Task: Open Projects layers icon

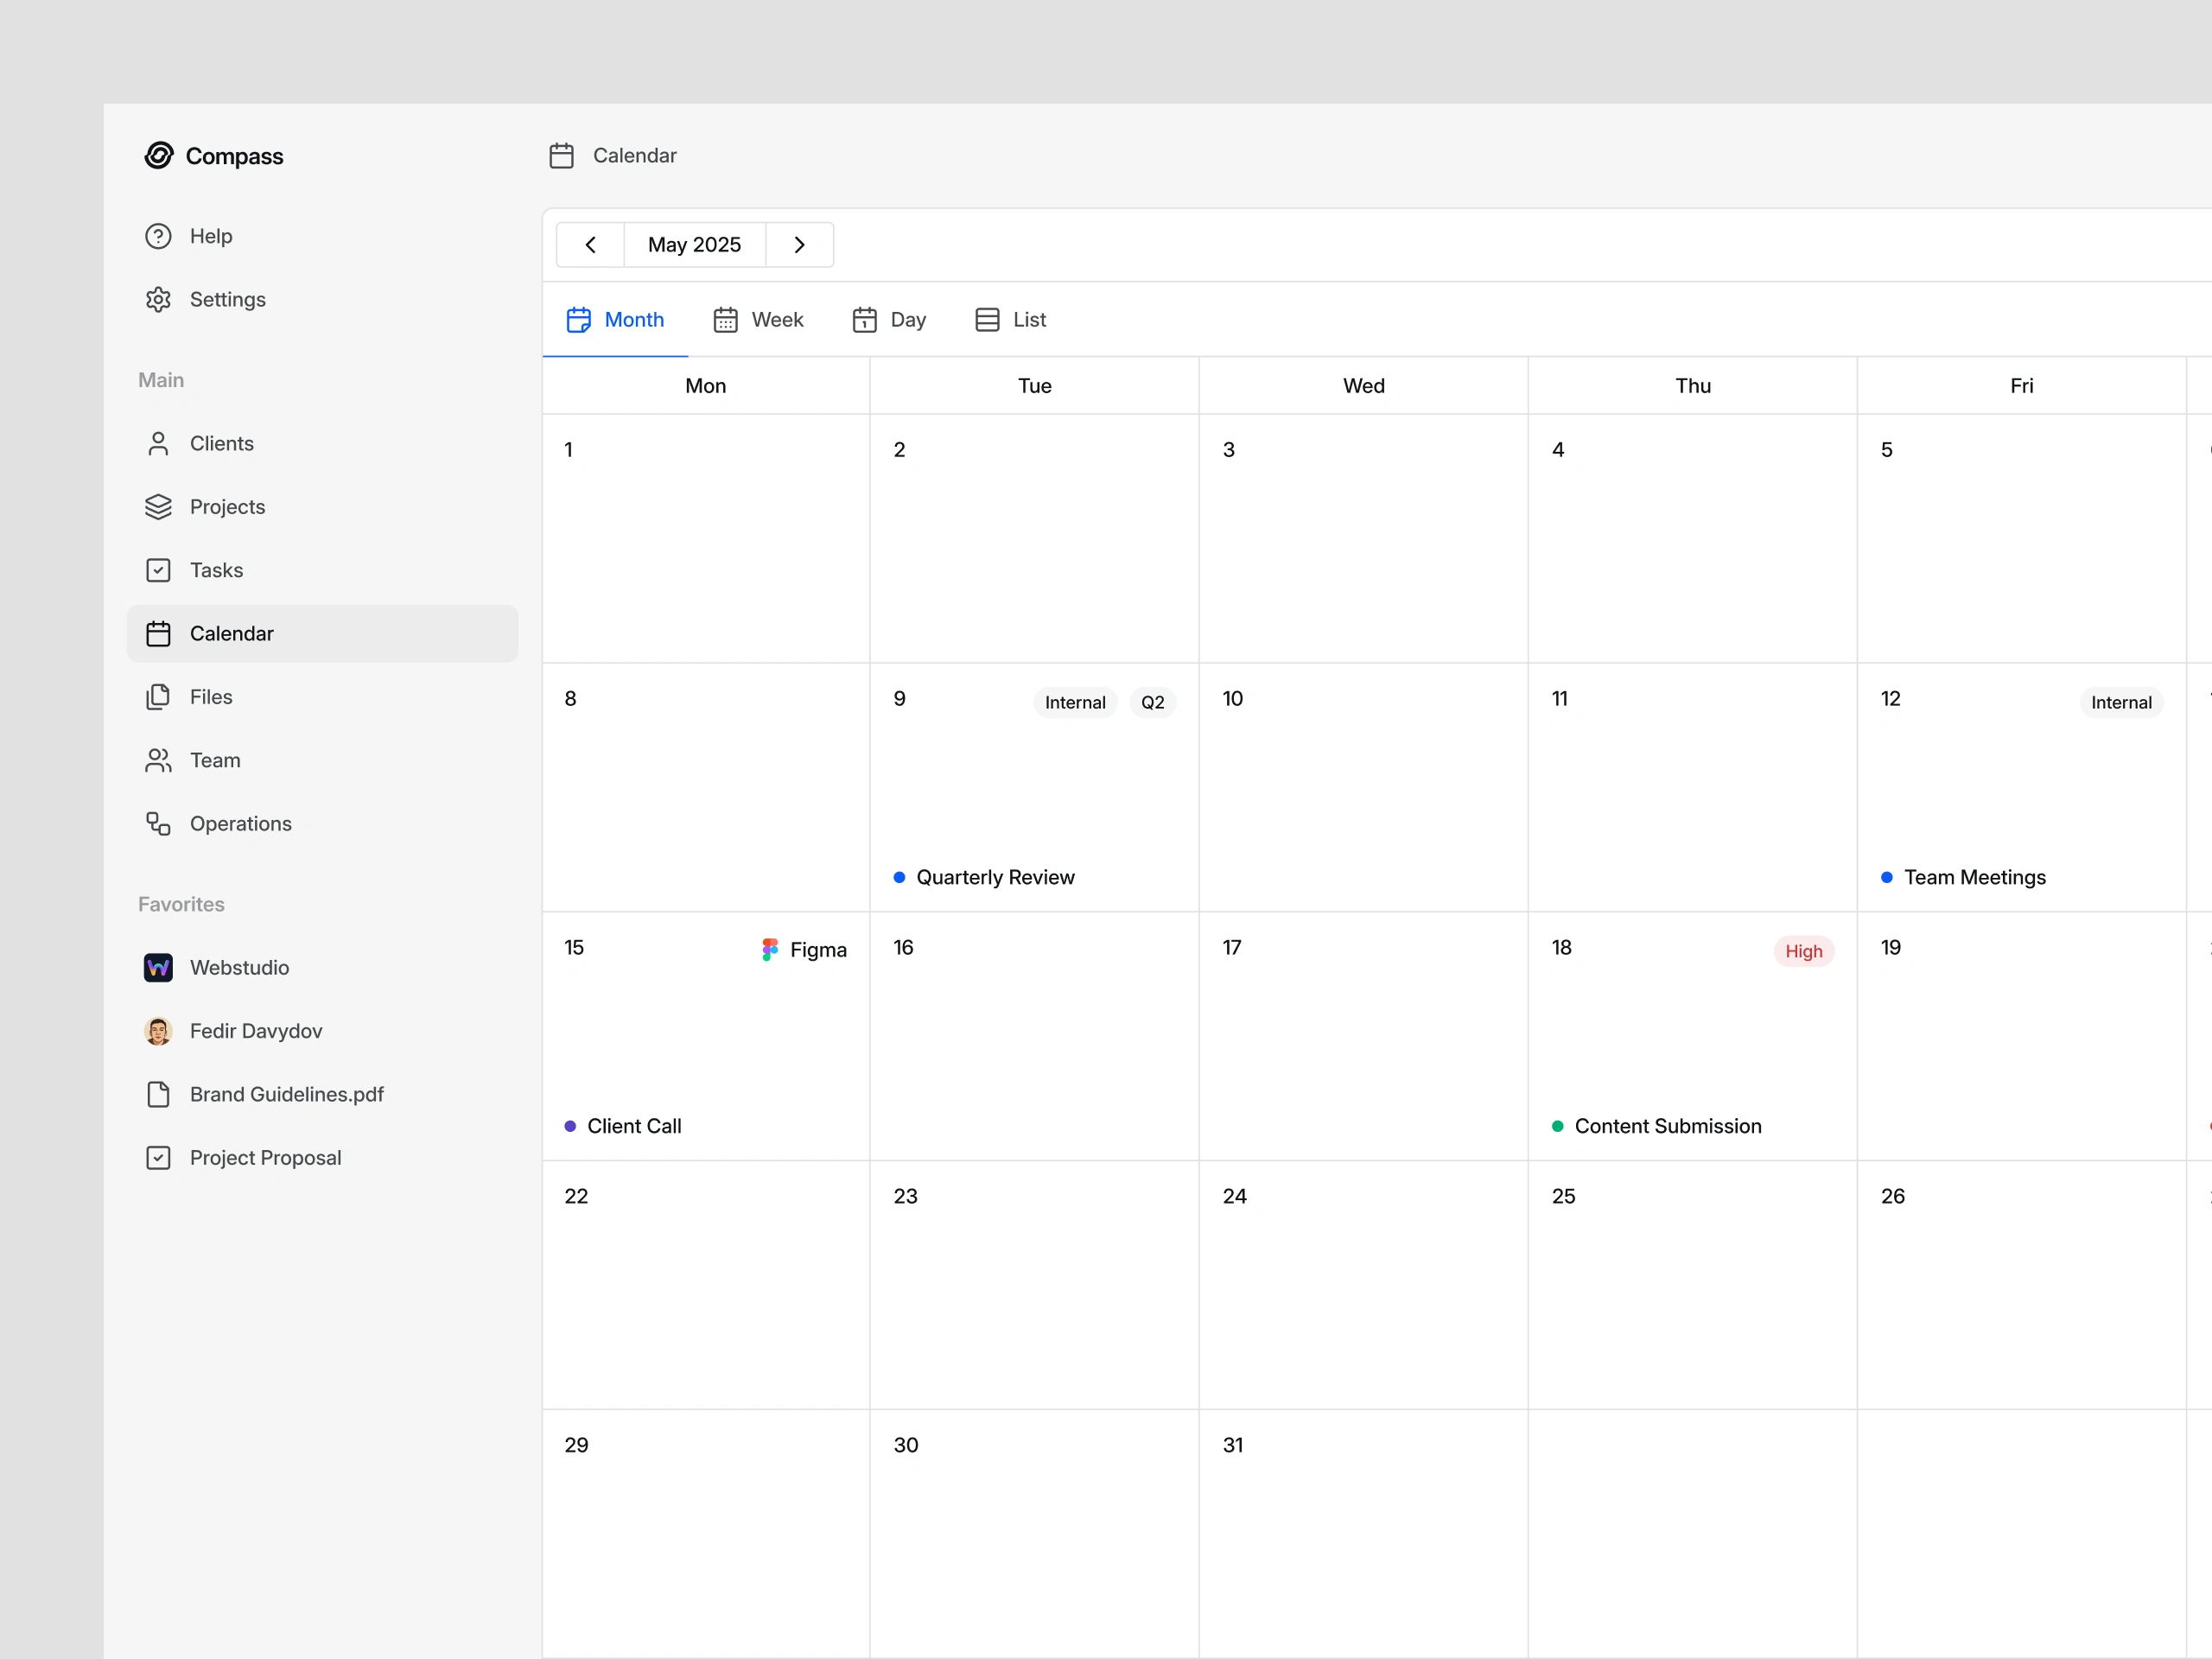Action: click(x=158, y=507)
